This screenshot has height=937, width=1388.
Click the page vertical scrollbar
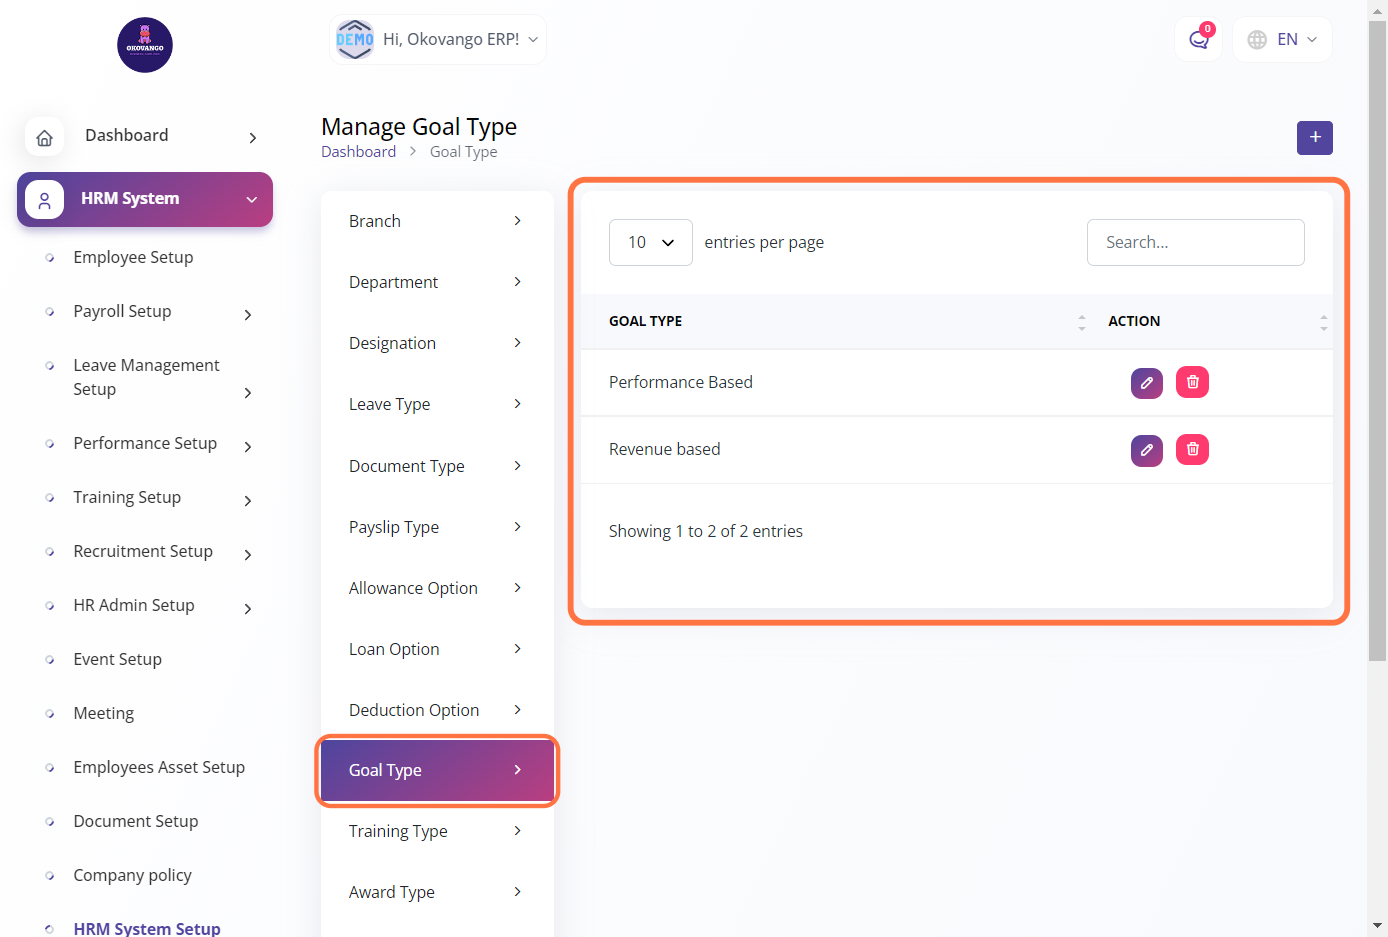point(1377,340)
